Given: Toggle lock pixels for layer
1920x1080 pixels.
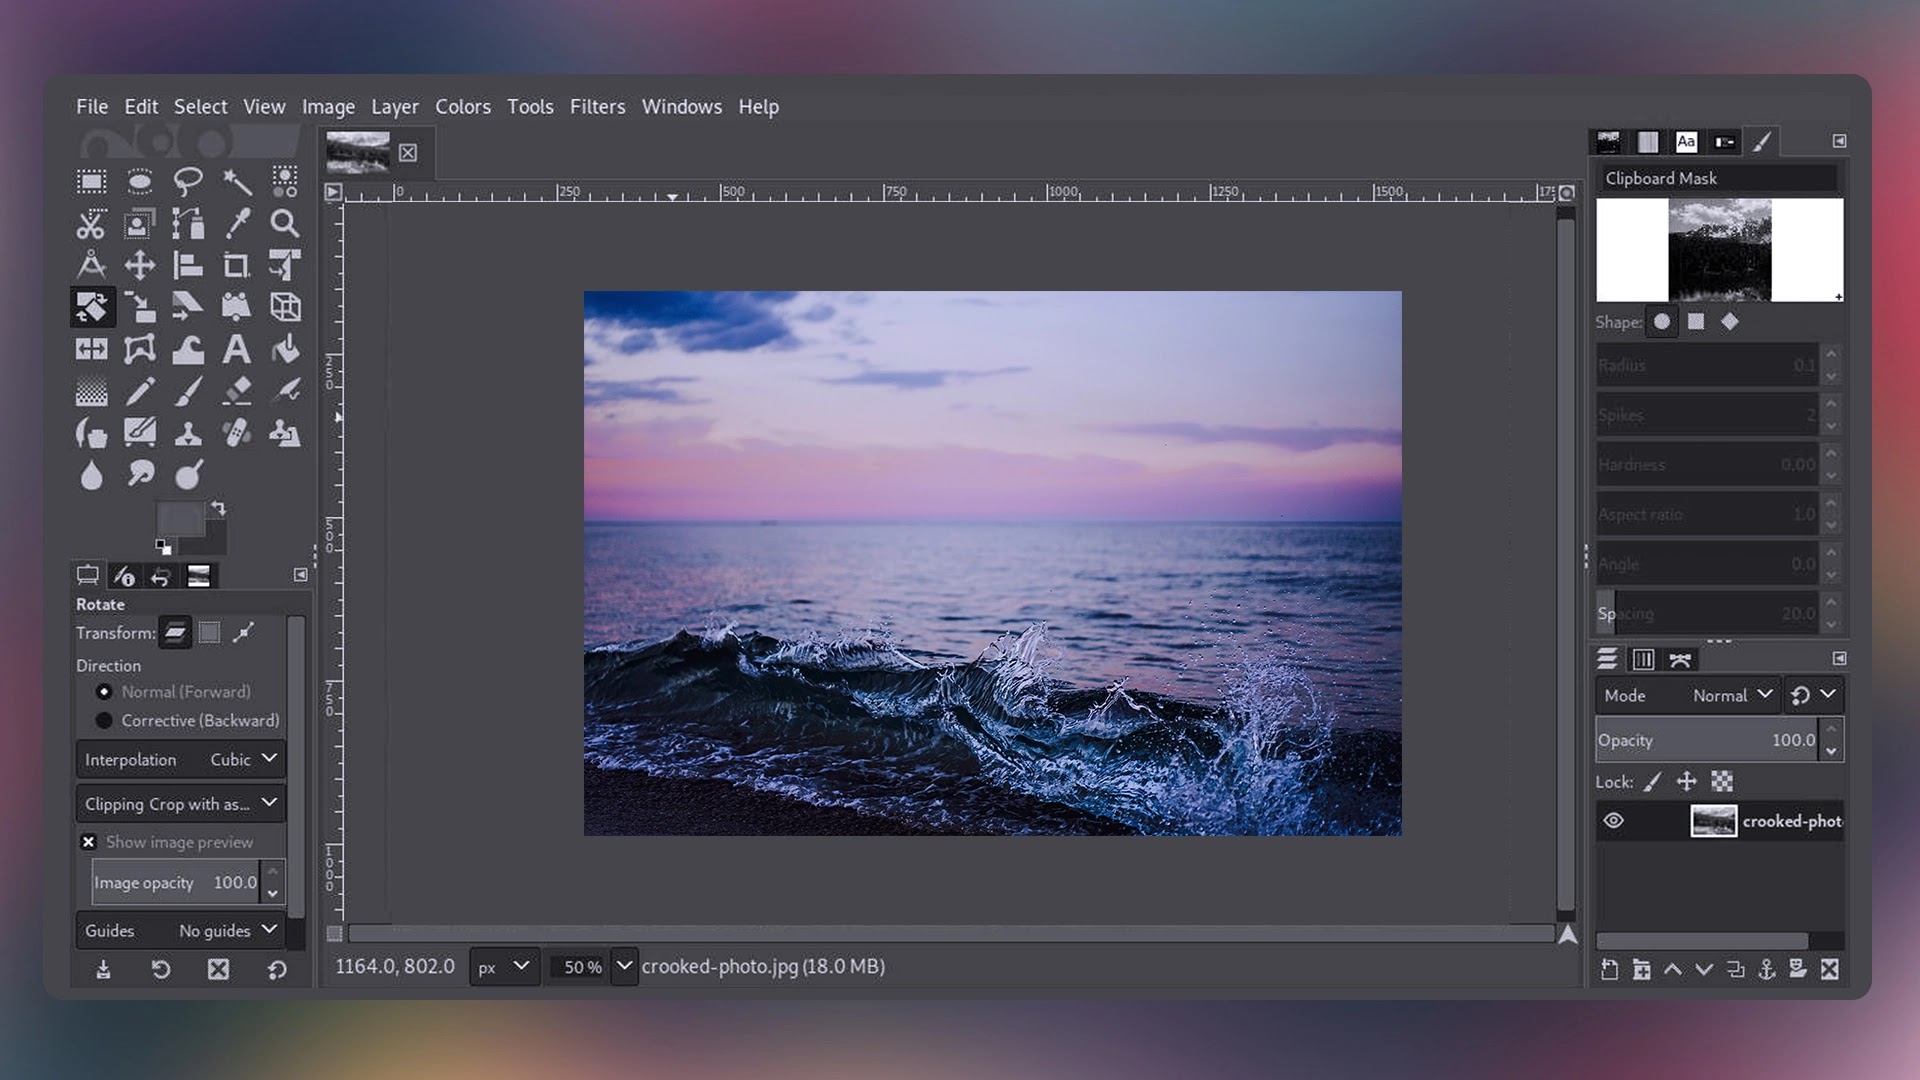Looking at the screenshot, I should point(1653,782).
